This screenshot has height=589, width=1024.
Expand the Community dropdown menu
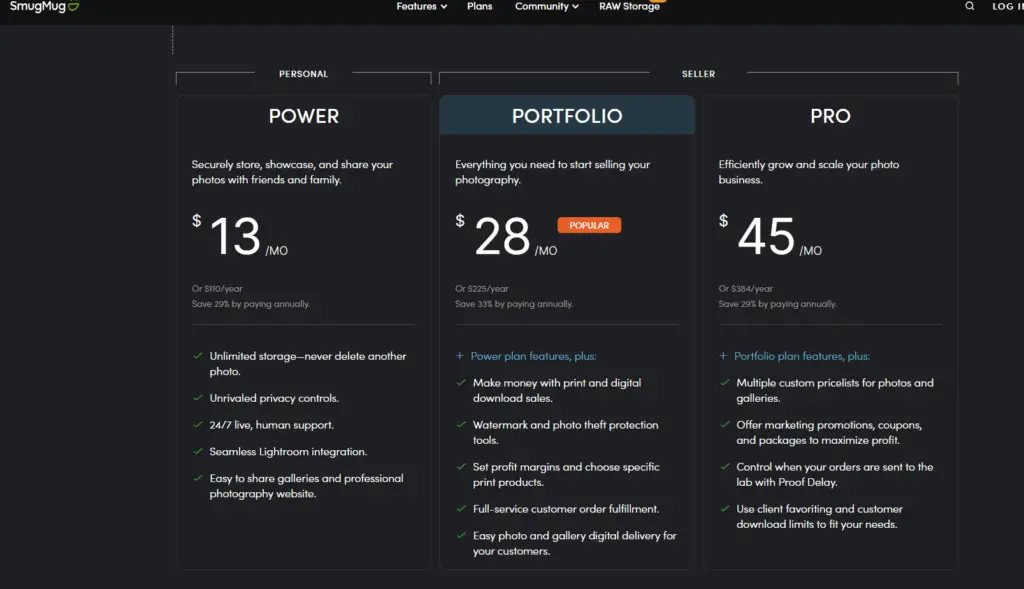point(547,6)
